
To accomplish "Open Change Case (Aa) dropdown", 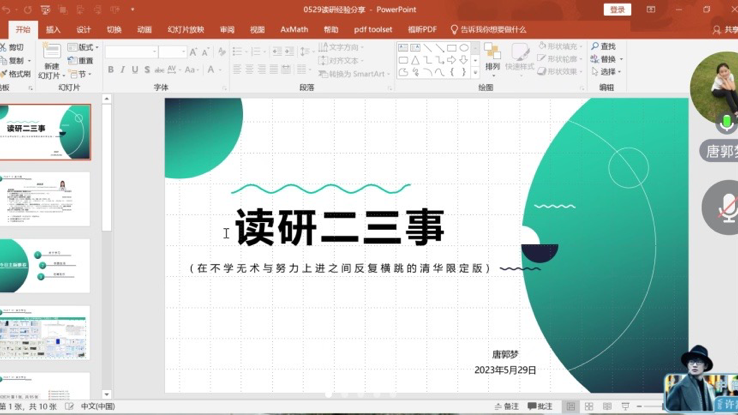I will [x=192, y=70].
